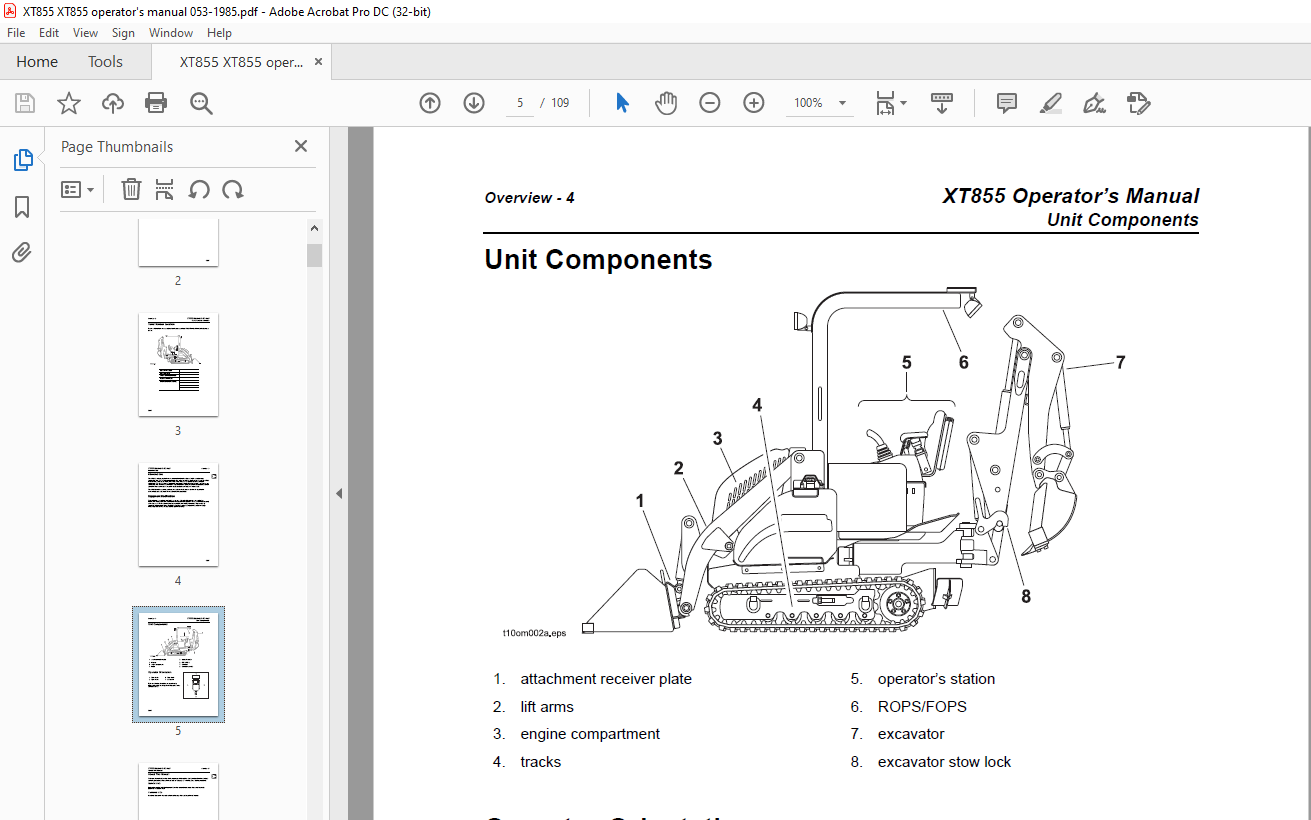Switch to the Tools tab

(x=105, y=62)
